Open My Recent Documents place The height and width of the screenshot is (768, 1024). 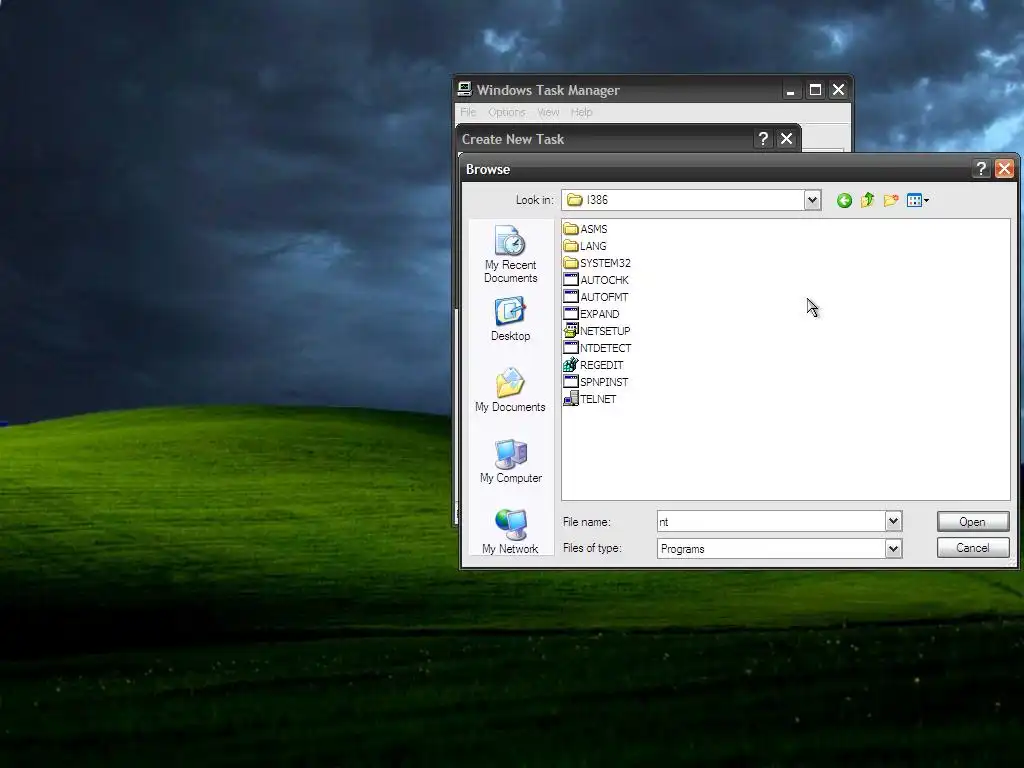coord(510,254)
